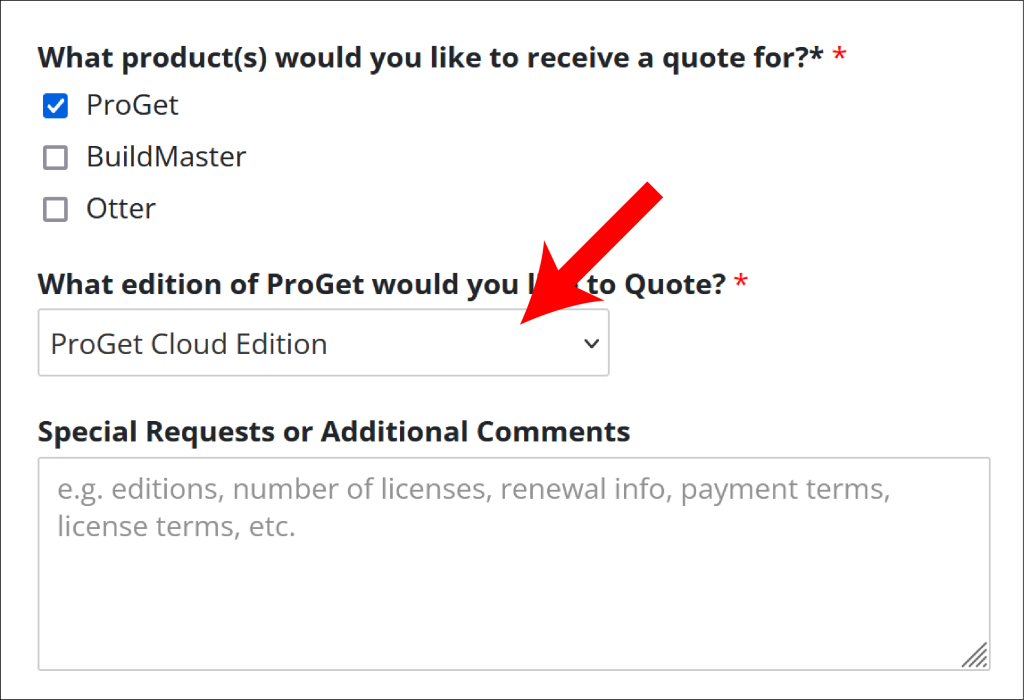The width and height of the screenshot is (1024, 700).
Task: Click the ProGet option label text
Action: [132, 105]
